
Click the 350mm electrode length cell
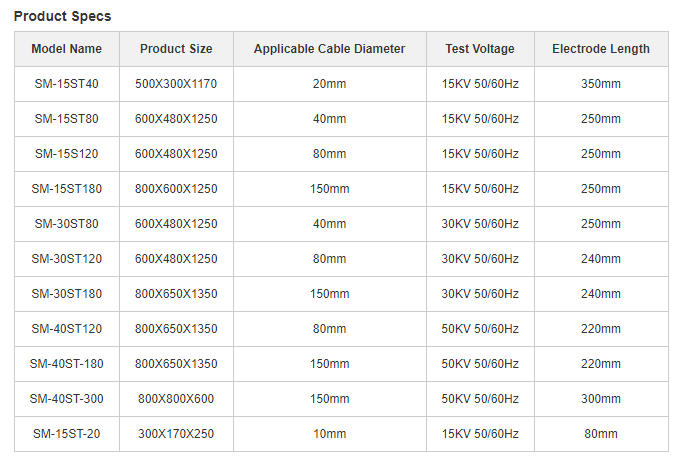coord(601,83)
